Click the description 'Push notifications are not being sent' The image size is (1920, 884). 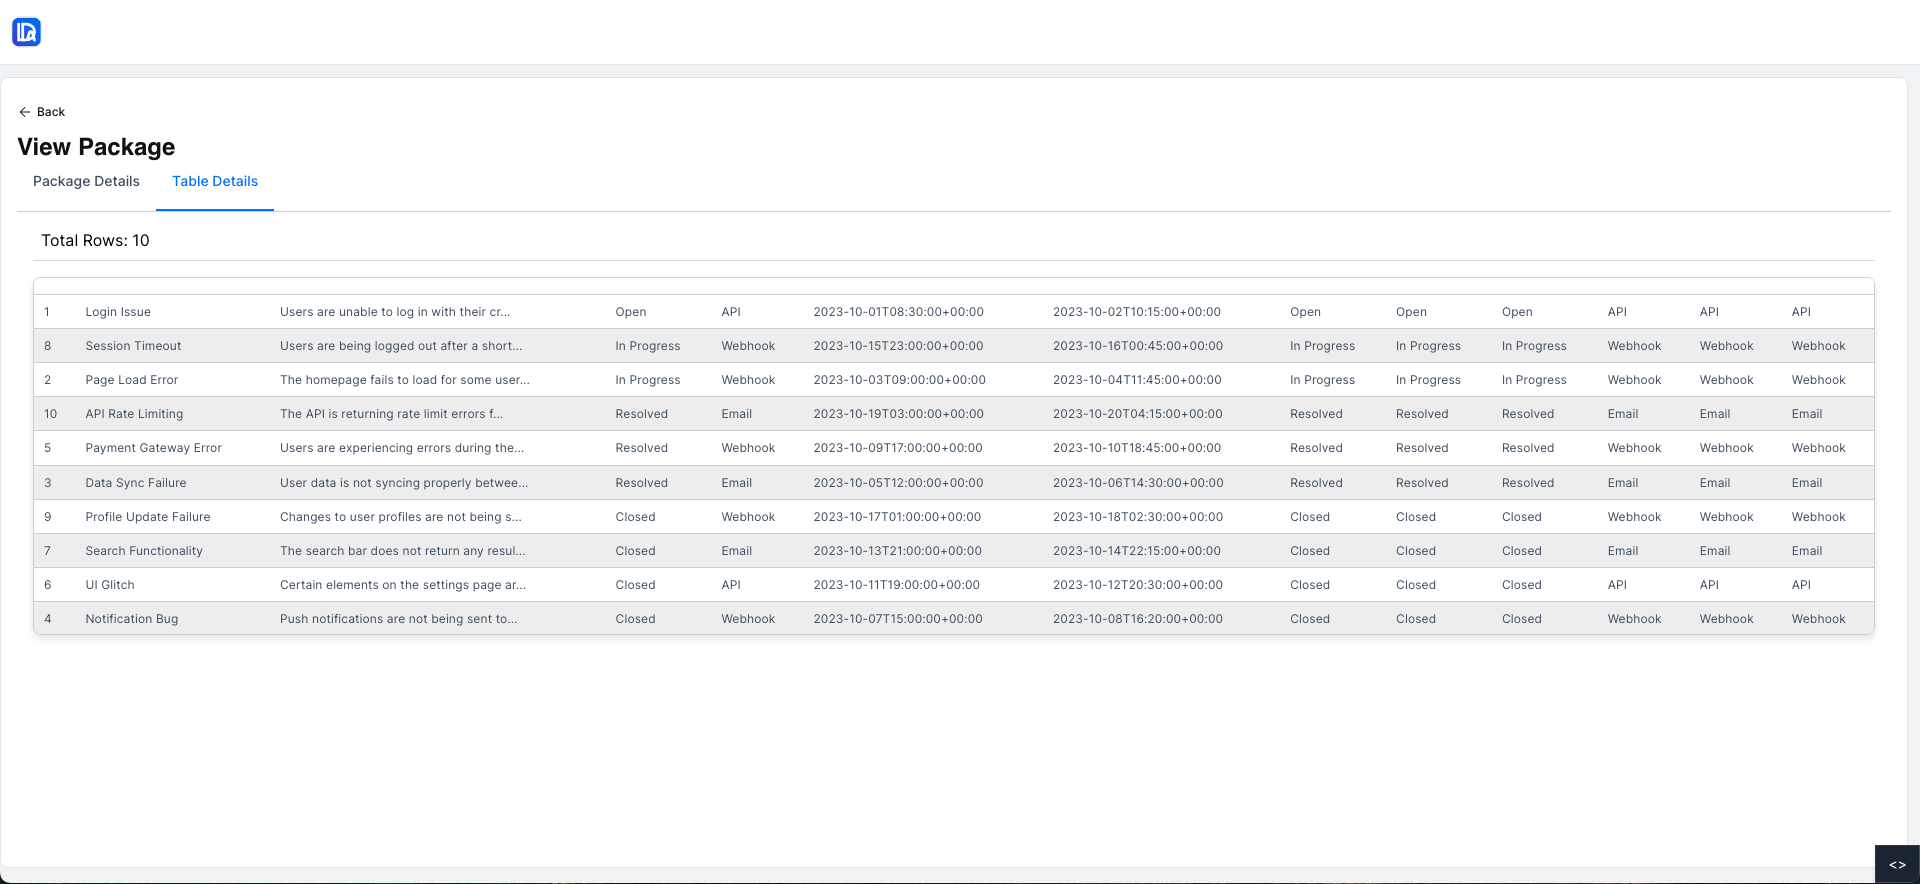click(x=398, y=619)
